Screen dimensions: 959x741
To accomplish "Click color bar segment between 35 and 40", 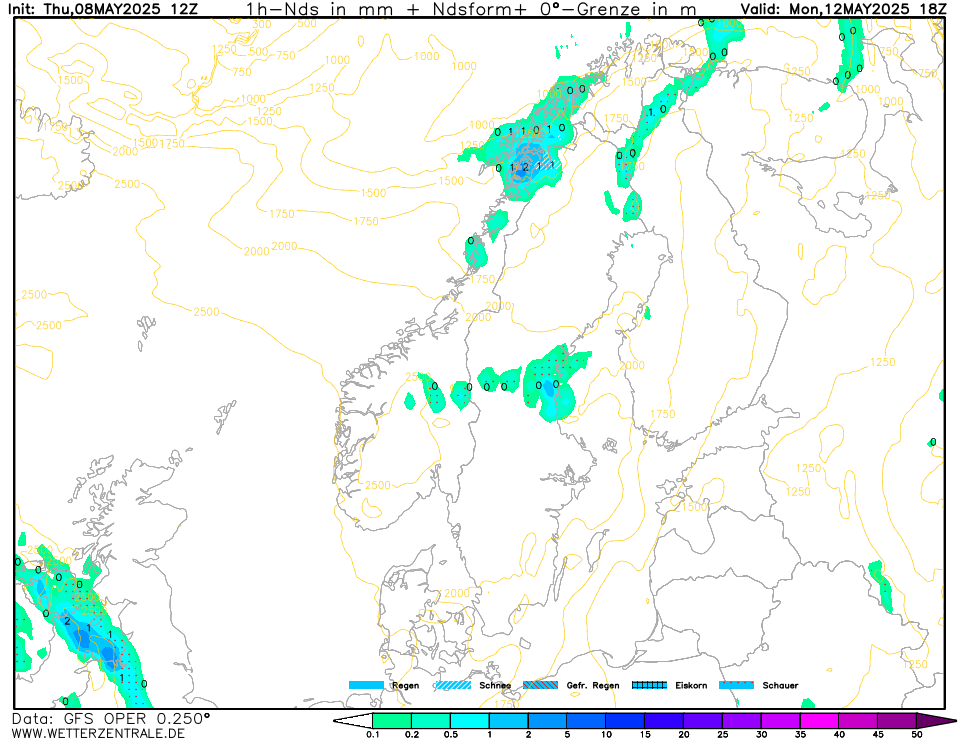I will (820, 721).
